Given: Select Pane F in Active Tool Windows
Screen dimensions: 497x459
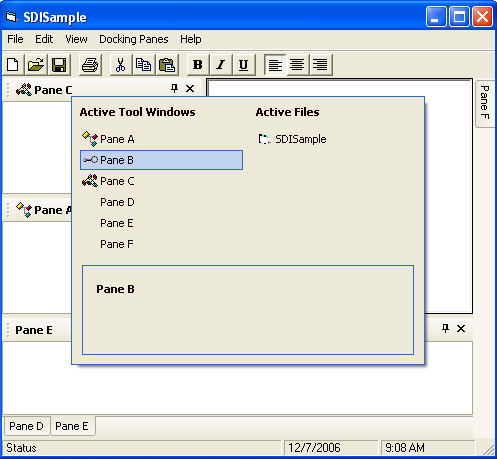Looking at the screenshot, I should [x=161, y=244].
